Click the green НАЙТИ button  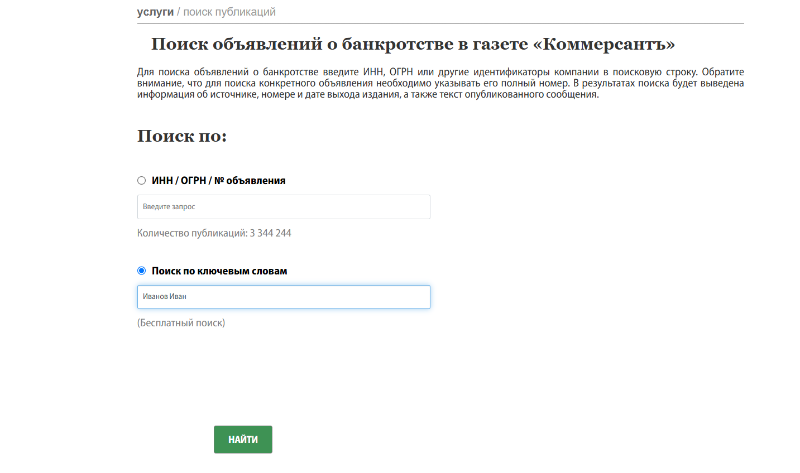tap(243, 439)
